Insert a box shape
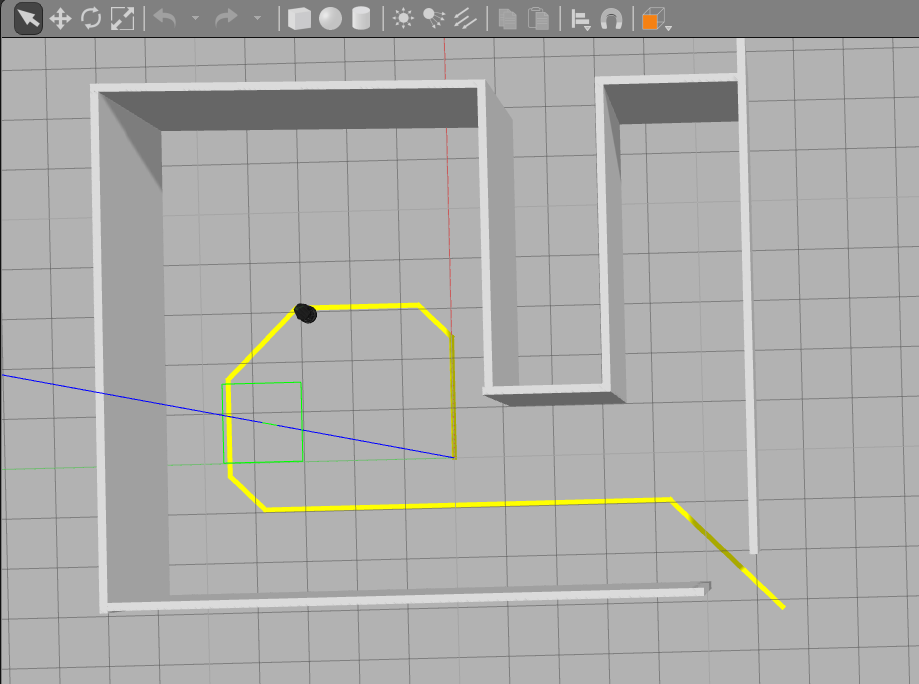This screenshot has height=684, width=919. (299, 18)
